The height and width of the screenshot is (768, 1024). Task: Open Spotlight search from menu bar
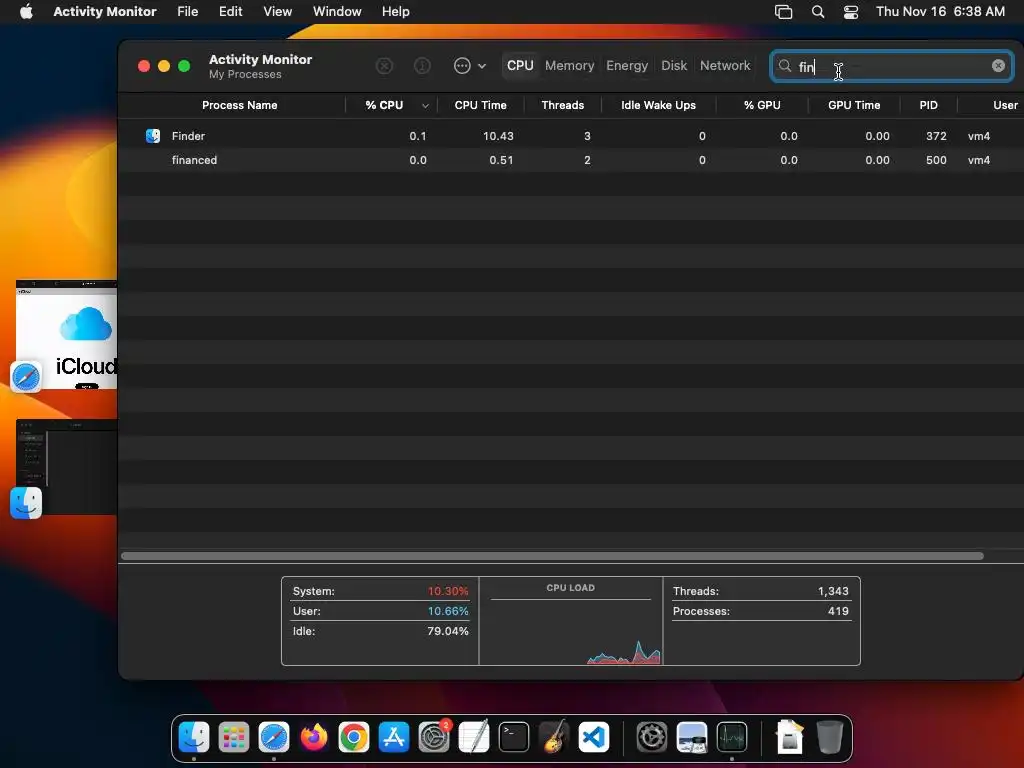click(x=818, y=12)
